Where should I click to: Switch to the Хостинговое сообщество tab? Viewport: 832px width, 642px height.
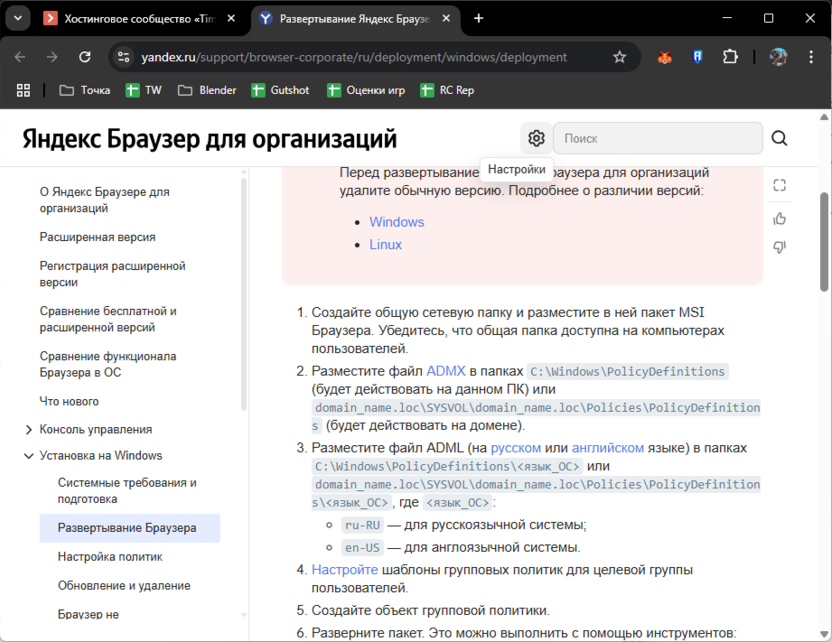[x=138, y=18]
